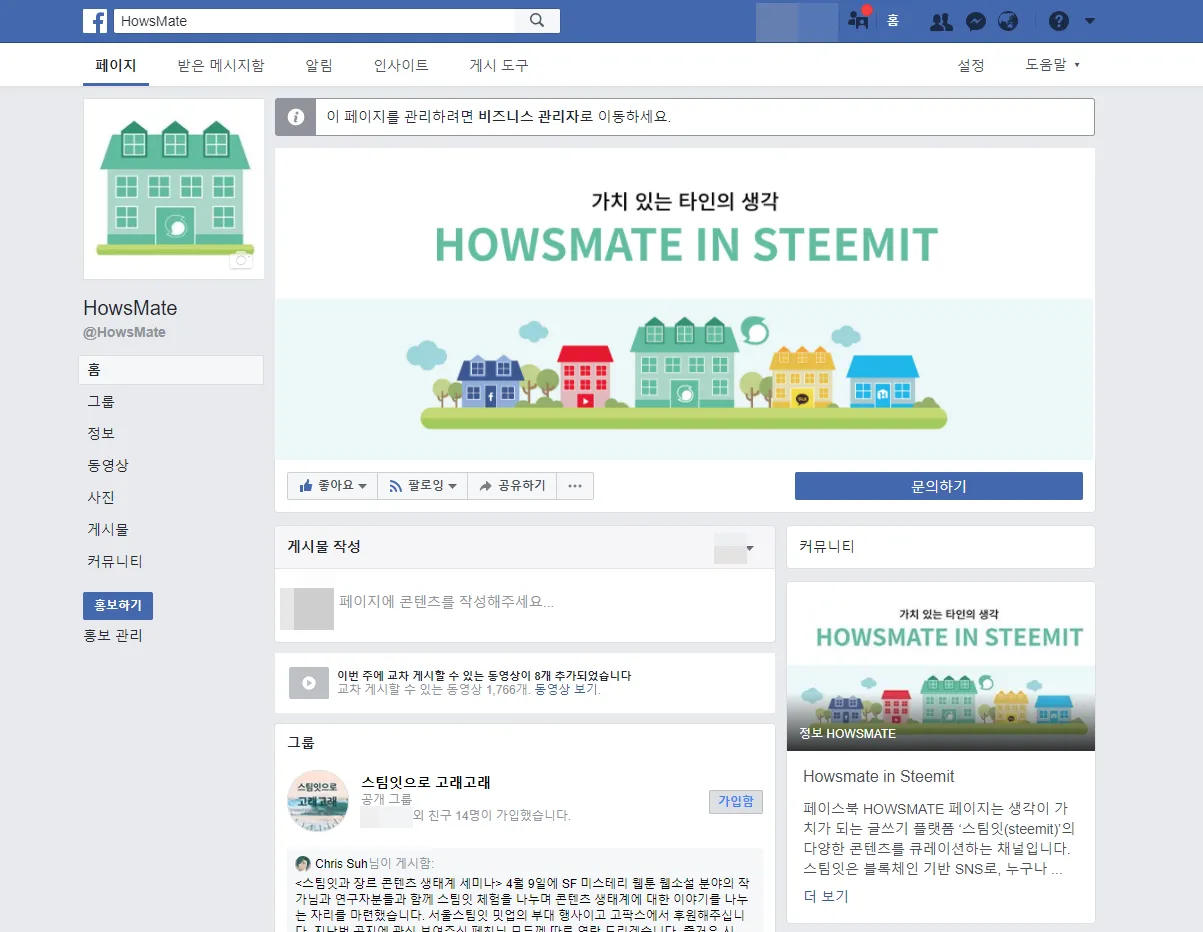Viewport: 1203px width, 932px height.
Task: Click the notification icon with red badge
Action: tap(859, 19)
